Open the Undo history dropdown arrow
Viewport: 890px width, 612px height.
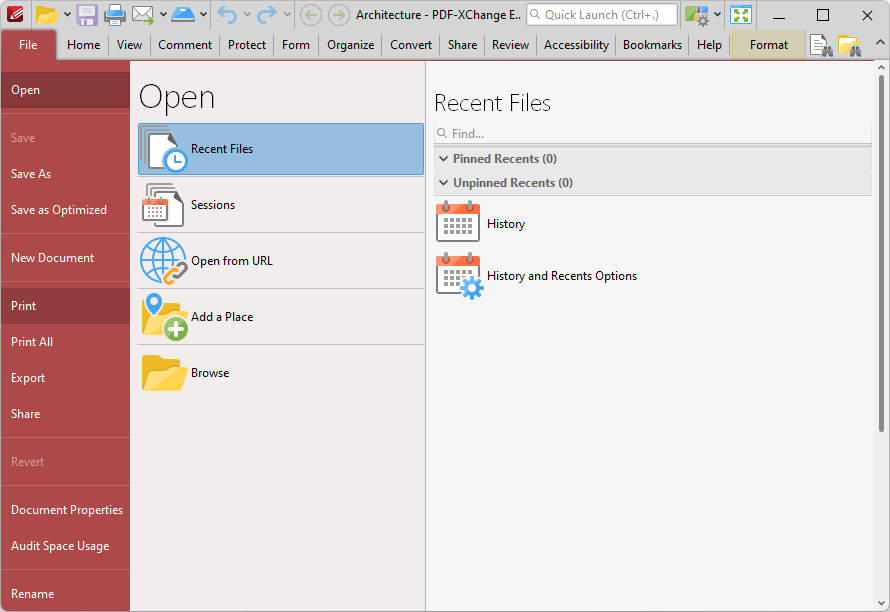(x=247, y=15)
